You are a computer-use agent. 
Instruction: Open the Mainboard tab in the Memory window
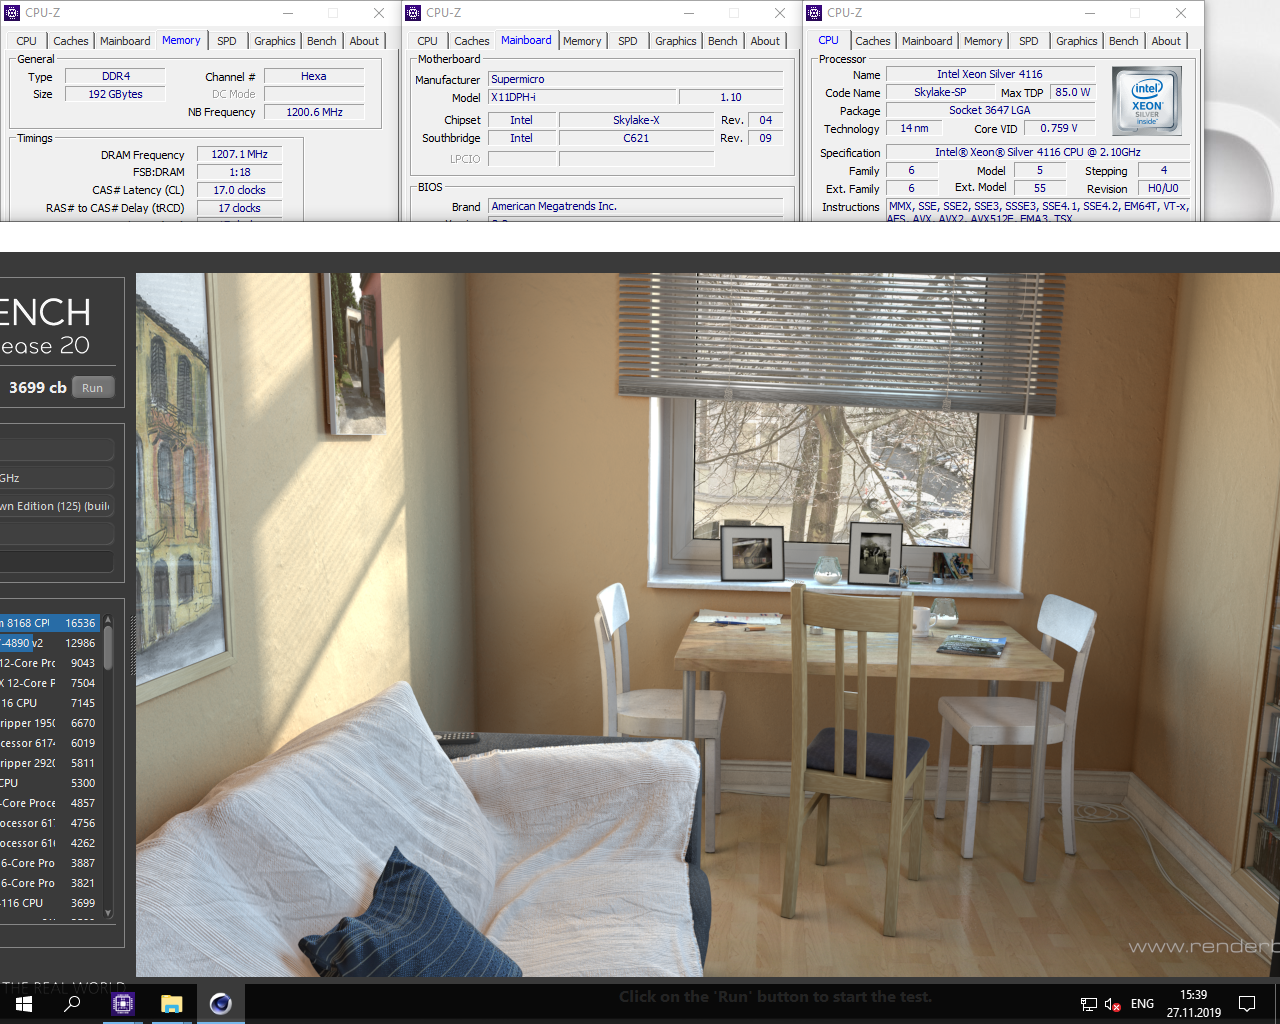click(125, 41)
